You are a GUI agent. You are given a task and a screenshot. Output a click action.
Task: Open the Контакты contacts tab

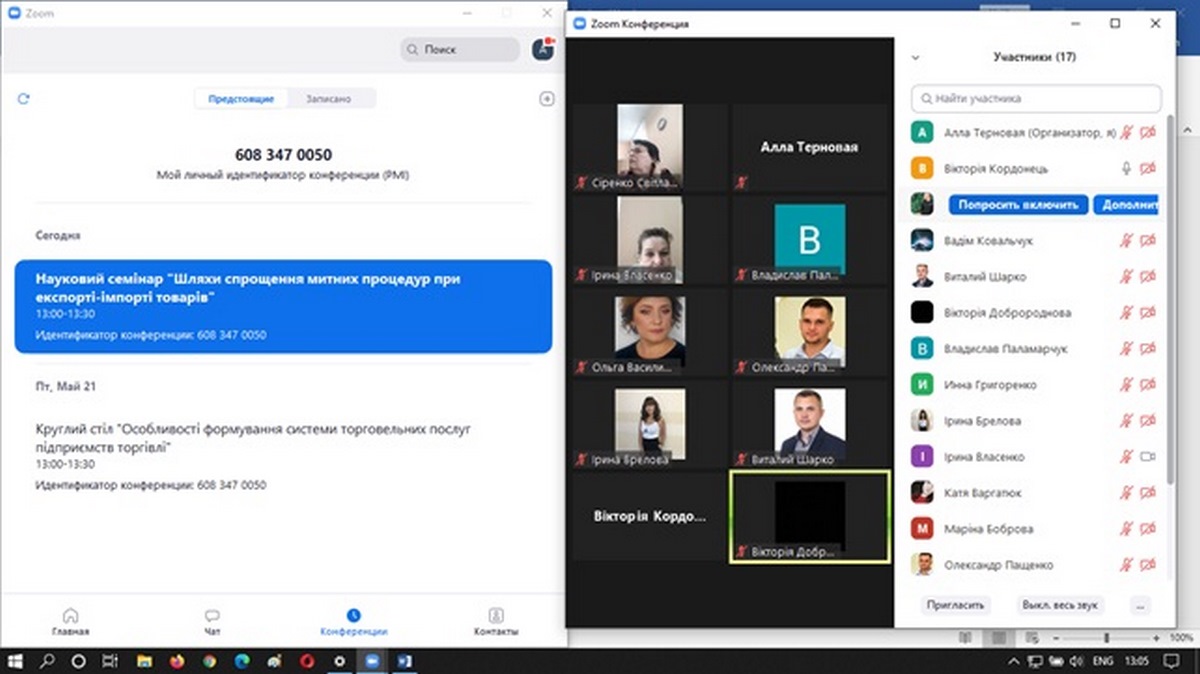pyautogui.click(x=495, y=621)
